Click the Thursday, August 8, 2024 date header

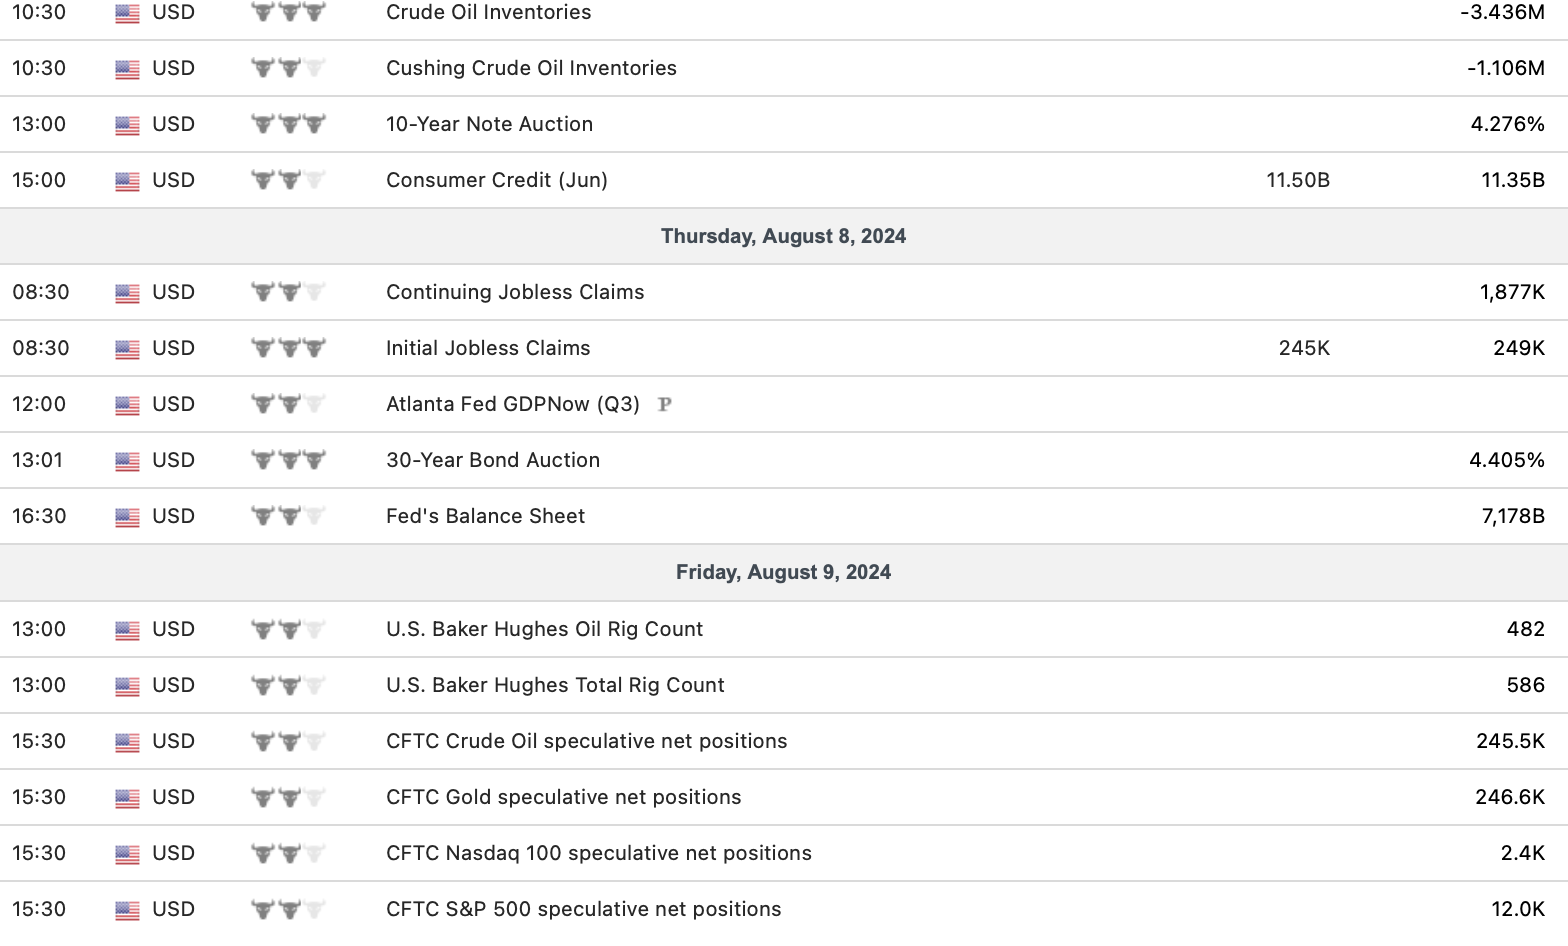(783, 236)
